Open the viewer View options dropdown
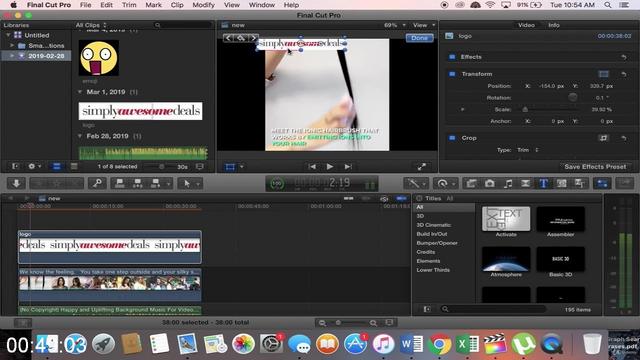This screenshot has height=360, width=640. [424, 25]
